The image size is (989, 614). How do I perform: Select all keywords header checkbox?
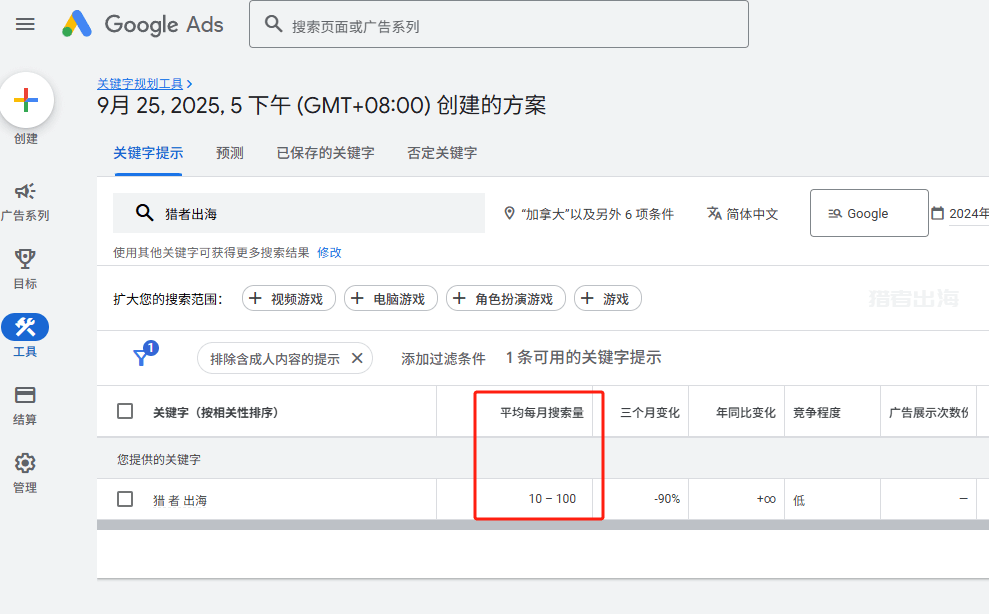pos(125,411)
